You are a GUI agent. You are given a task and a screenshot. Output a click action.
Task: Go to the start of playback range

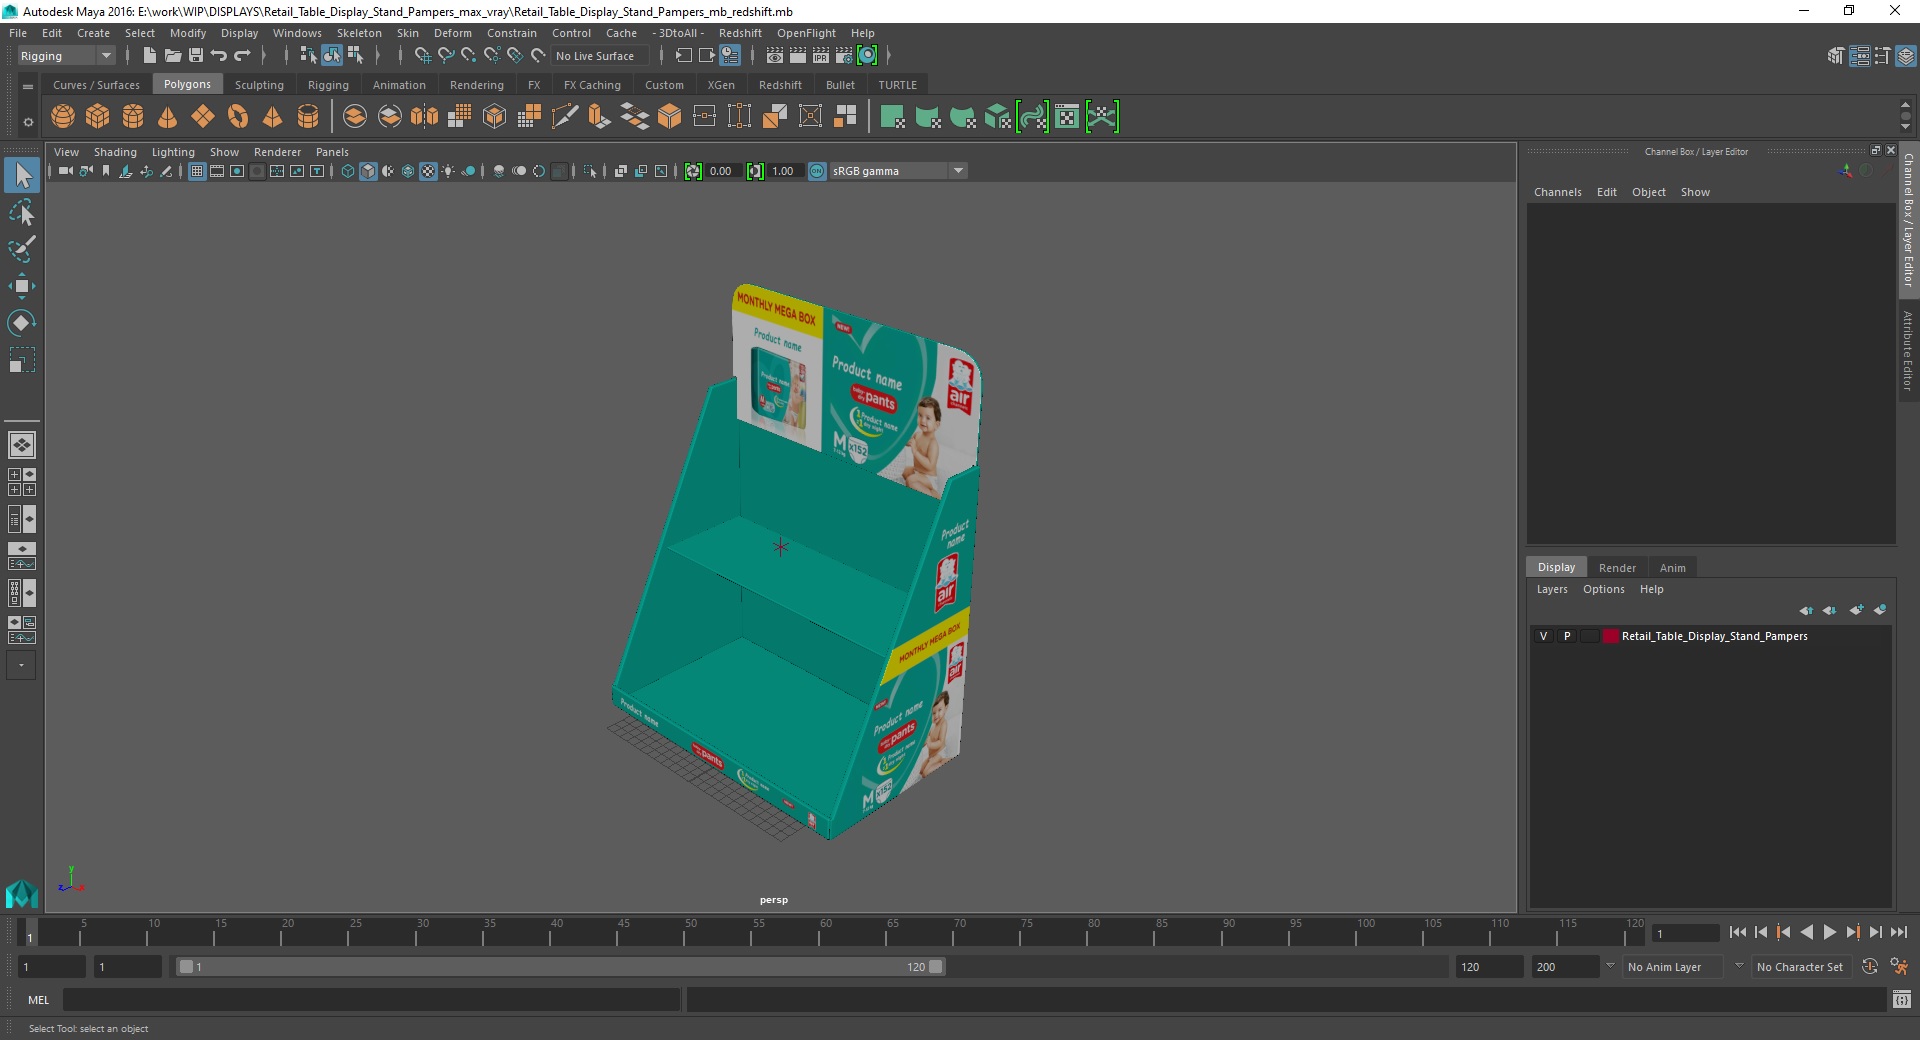click(x=1737, y=932)
